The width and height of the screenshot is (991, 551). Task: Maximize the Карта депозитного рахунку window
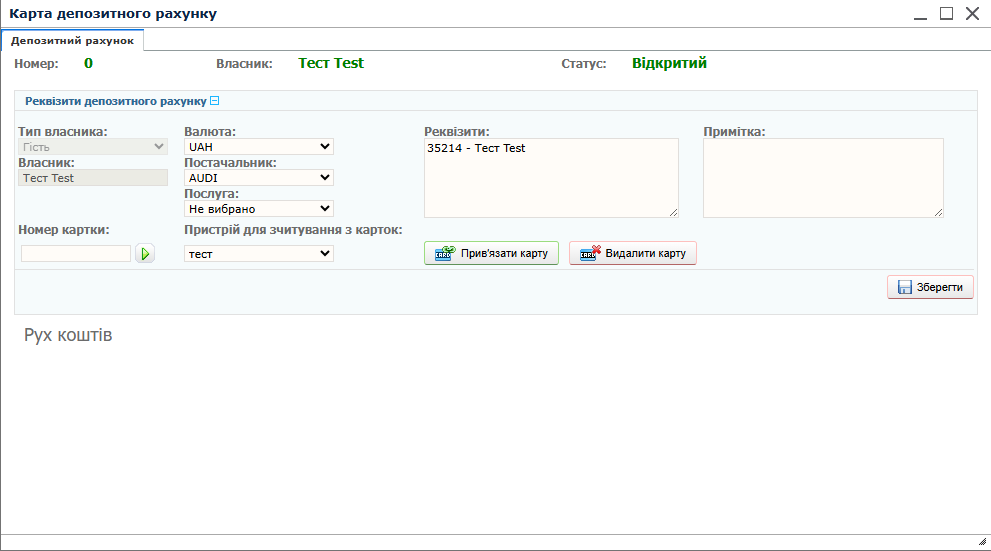click(946, 14)
